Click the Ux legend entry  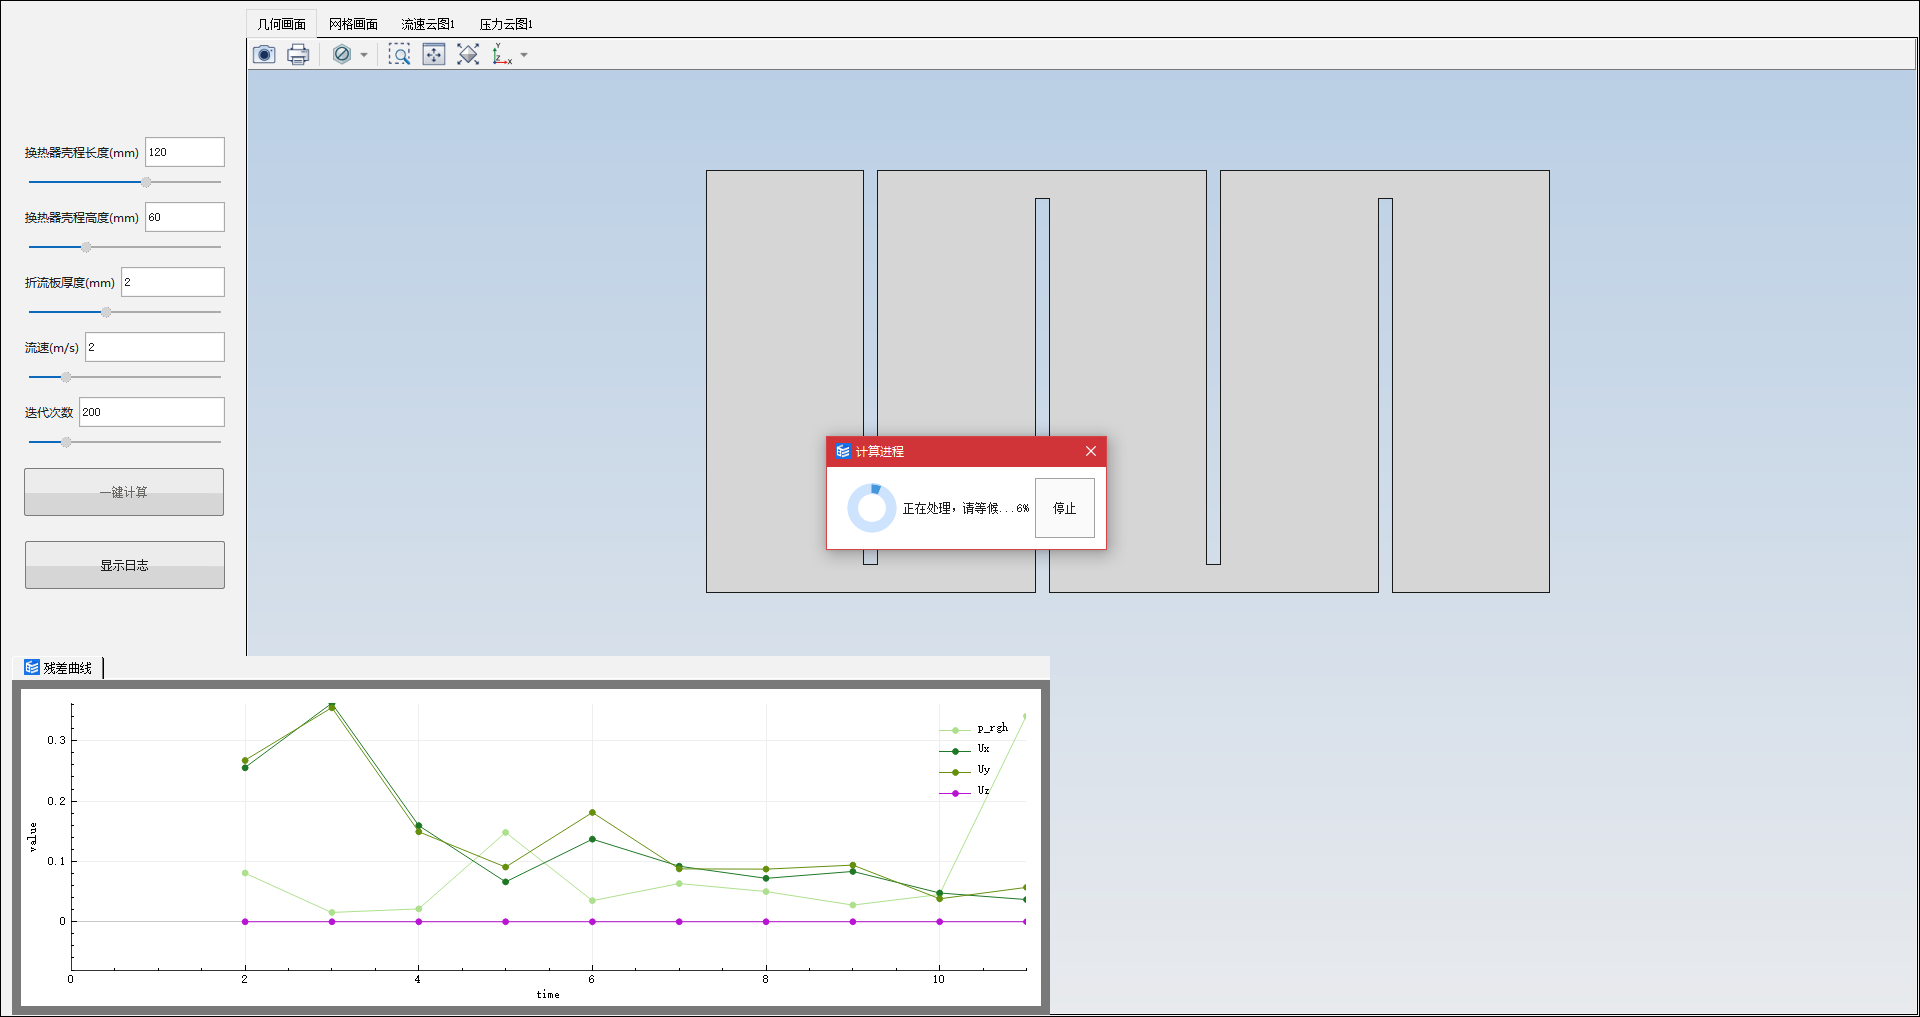pos(965,749)
